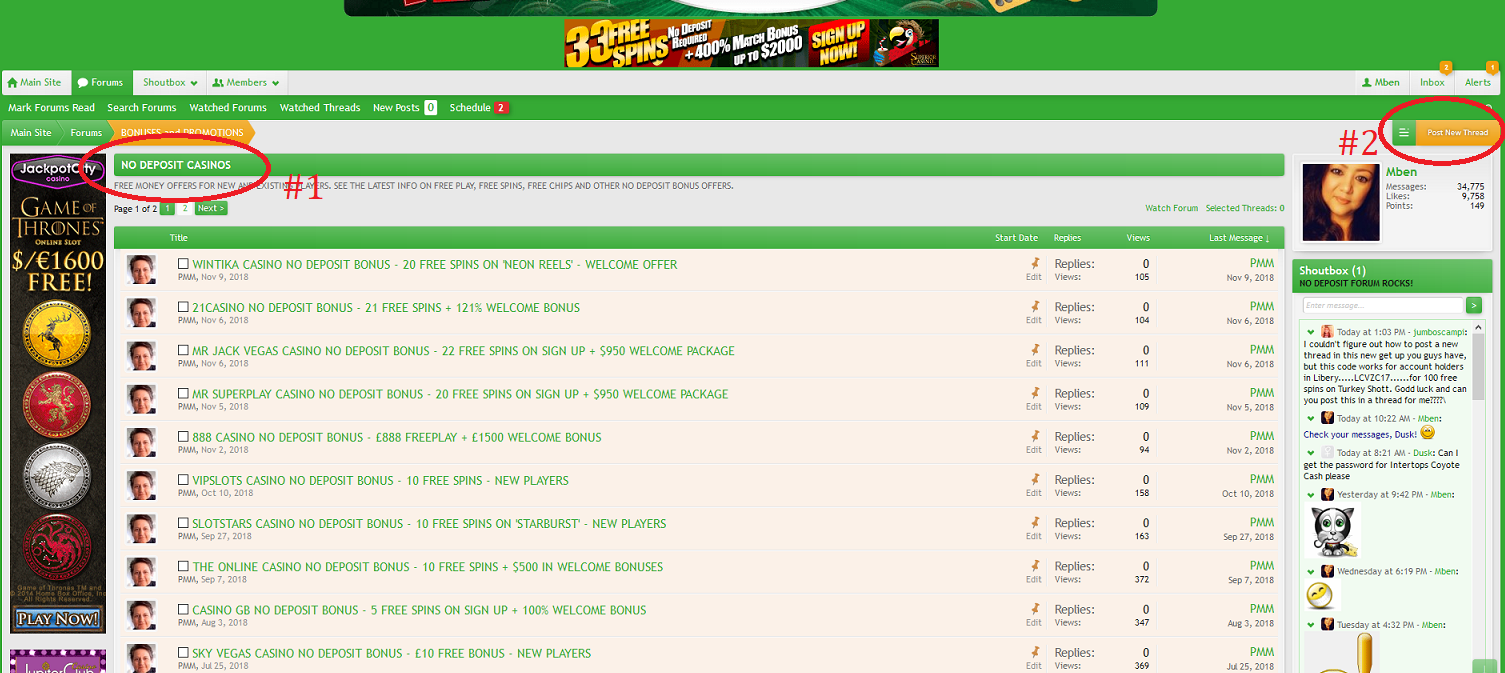Click the smiley emoticon after 'Check your messages, Dusk!'

click(x=1427, y=433)
